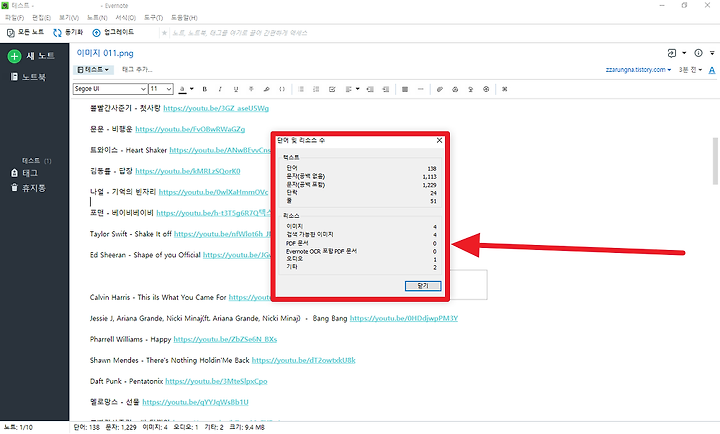The height and width of the screenshot is (434, 720).
Task: Open the Format (O) menu
Action: (125, 18)
